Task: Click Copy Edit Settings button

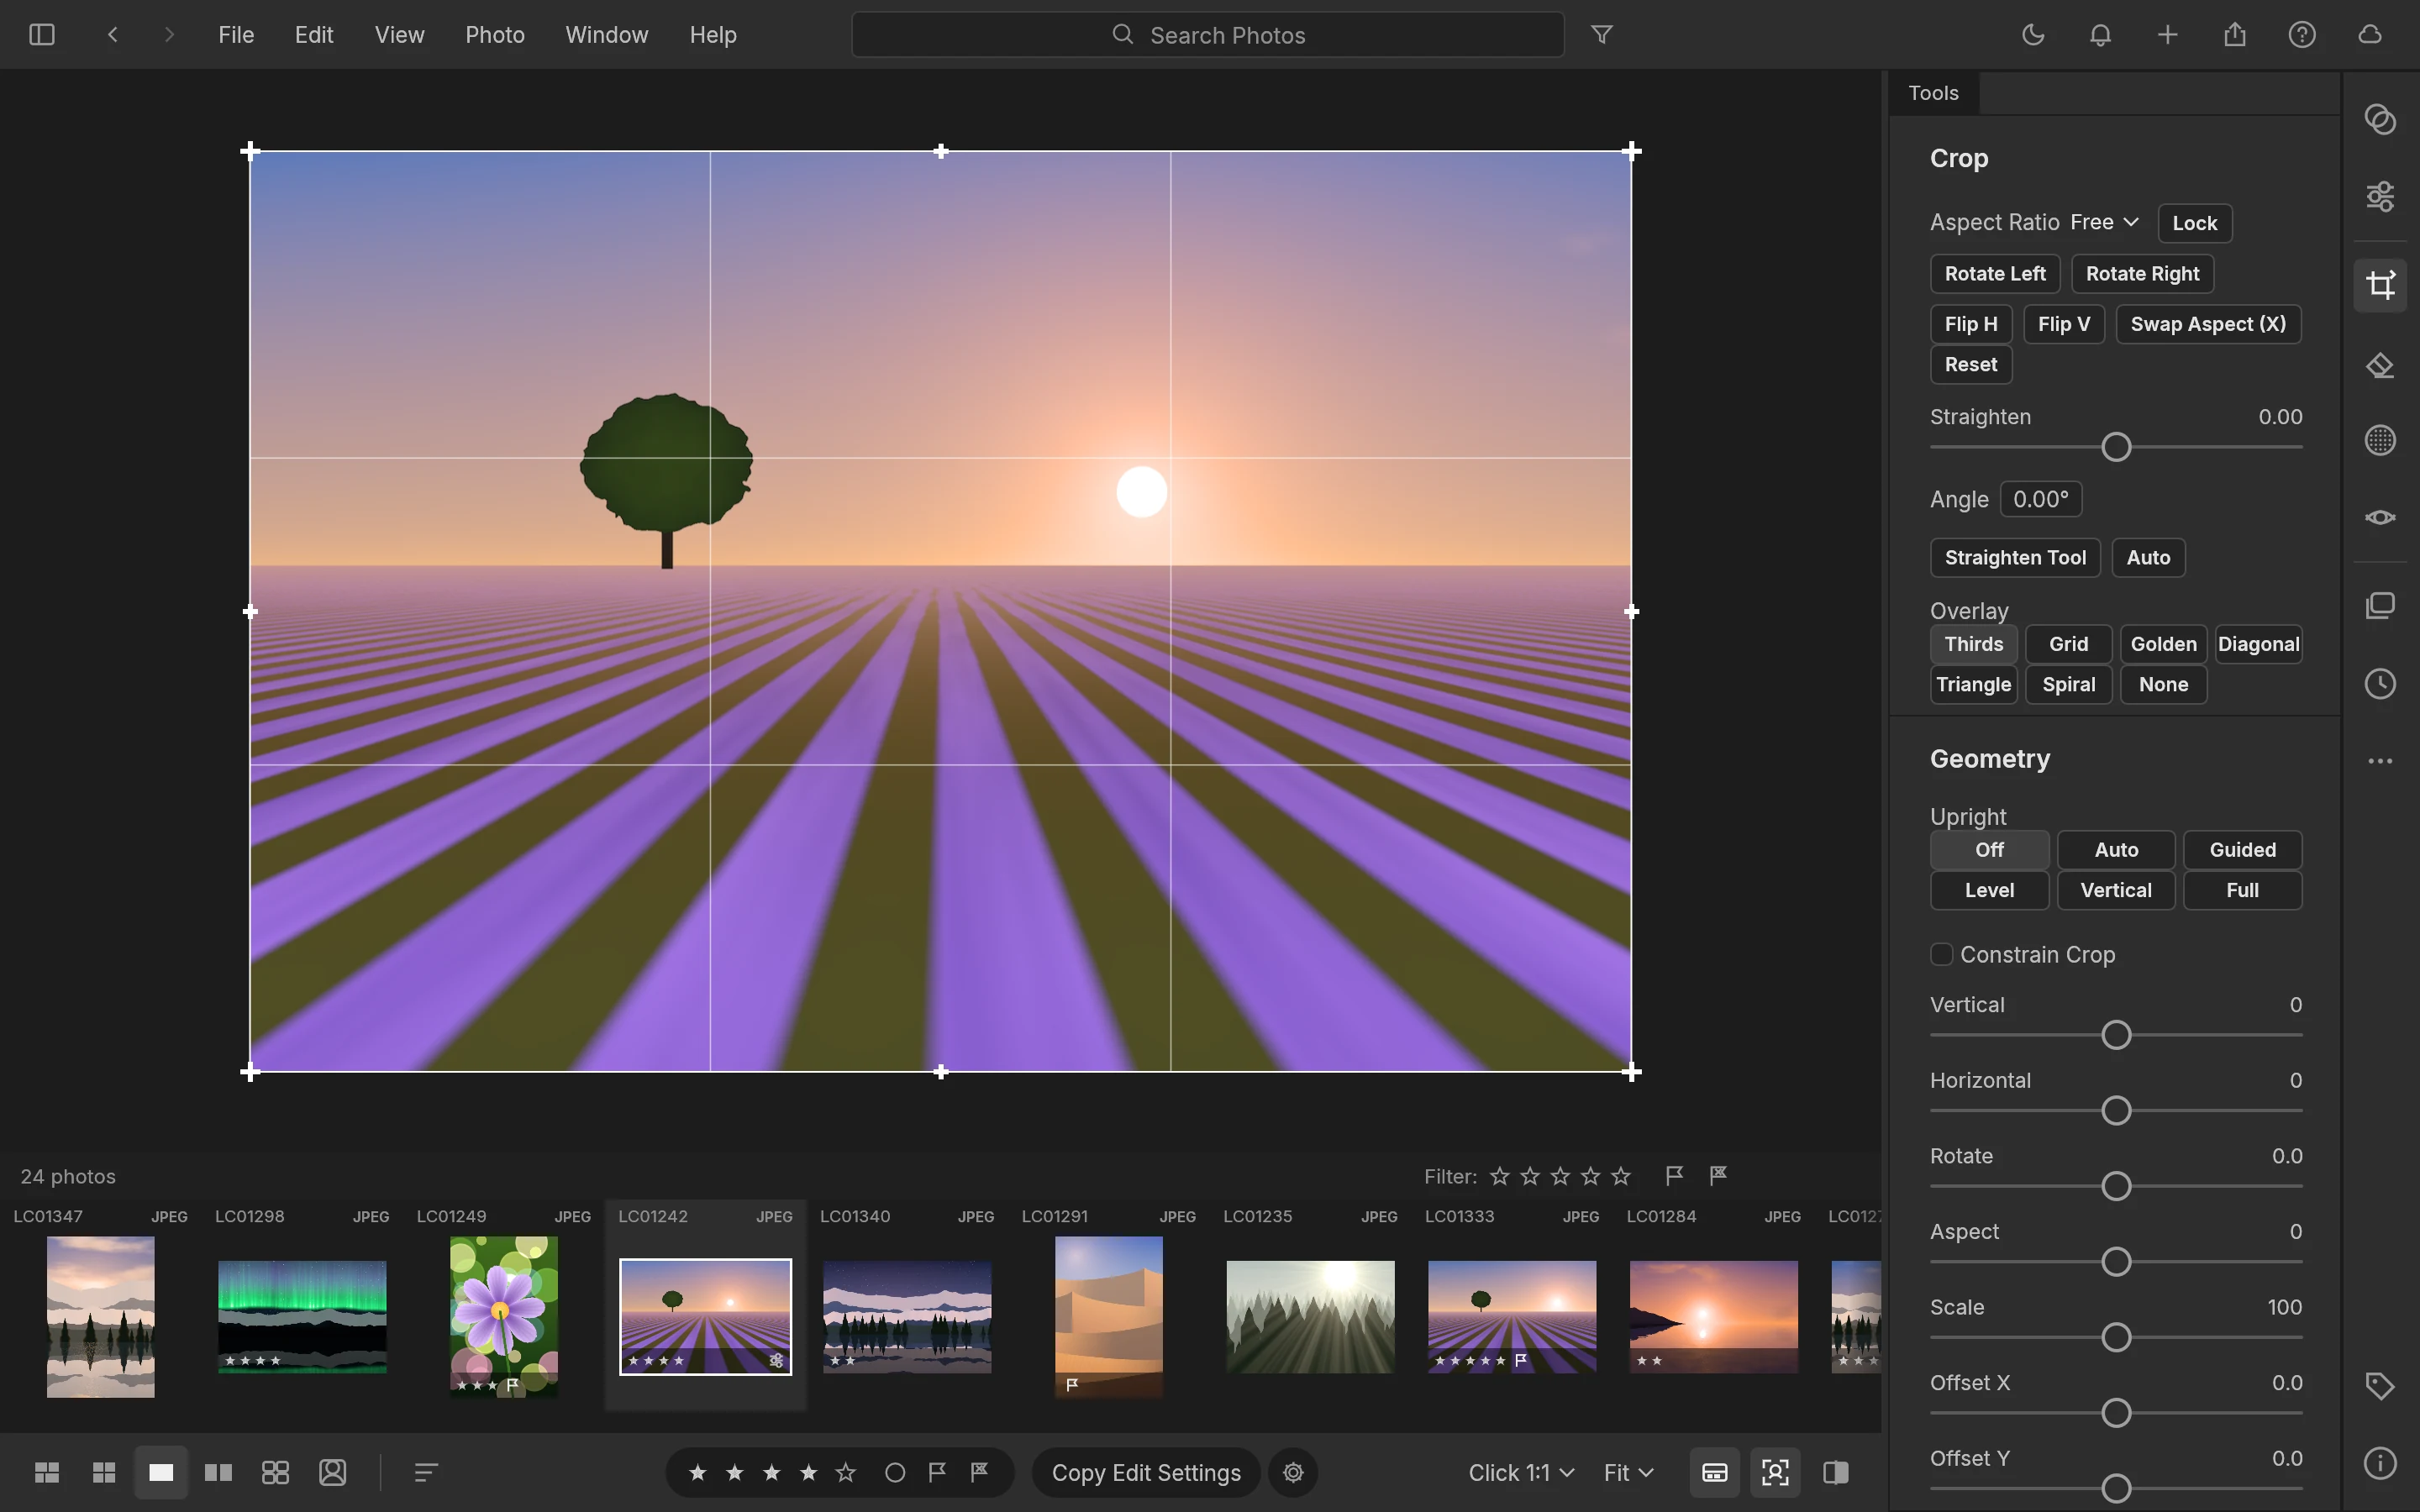Action: (x=1146, y=1472)
